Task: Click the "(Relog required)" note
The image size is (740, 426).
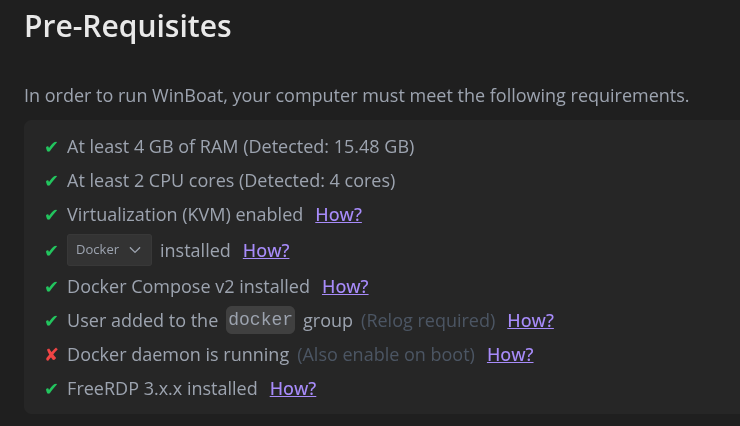Action: [428, 321]
